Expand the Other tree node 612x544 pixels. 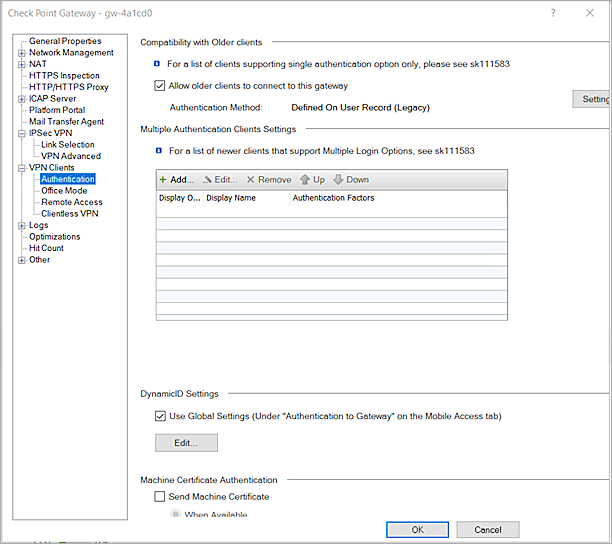point(22,260)
